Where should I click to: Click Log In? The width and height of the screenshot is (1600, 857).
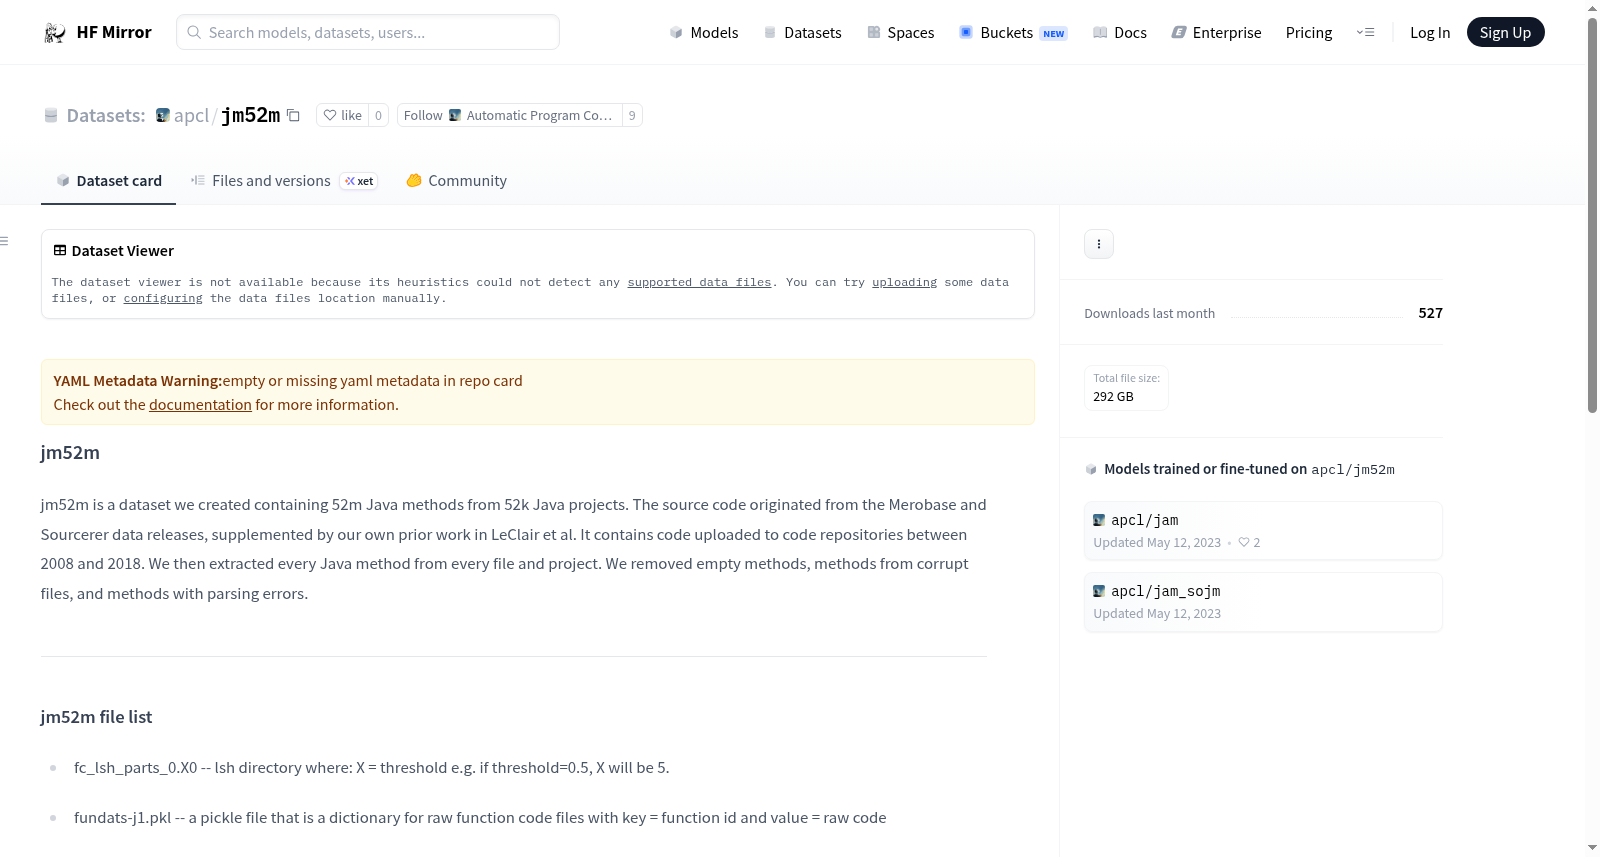click(x=1430, y=33)
